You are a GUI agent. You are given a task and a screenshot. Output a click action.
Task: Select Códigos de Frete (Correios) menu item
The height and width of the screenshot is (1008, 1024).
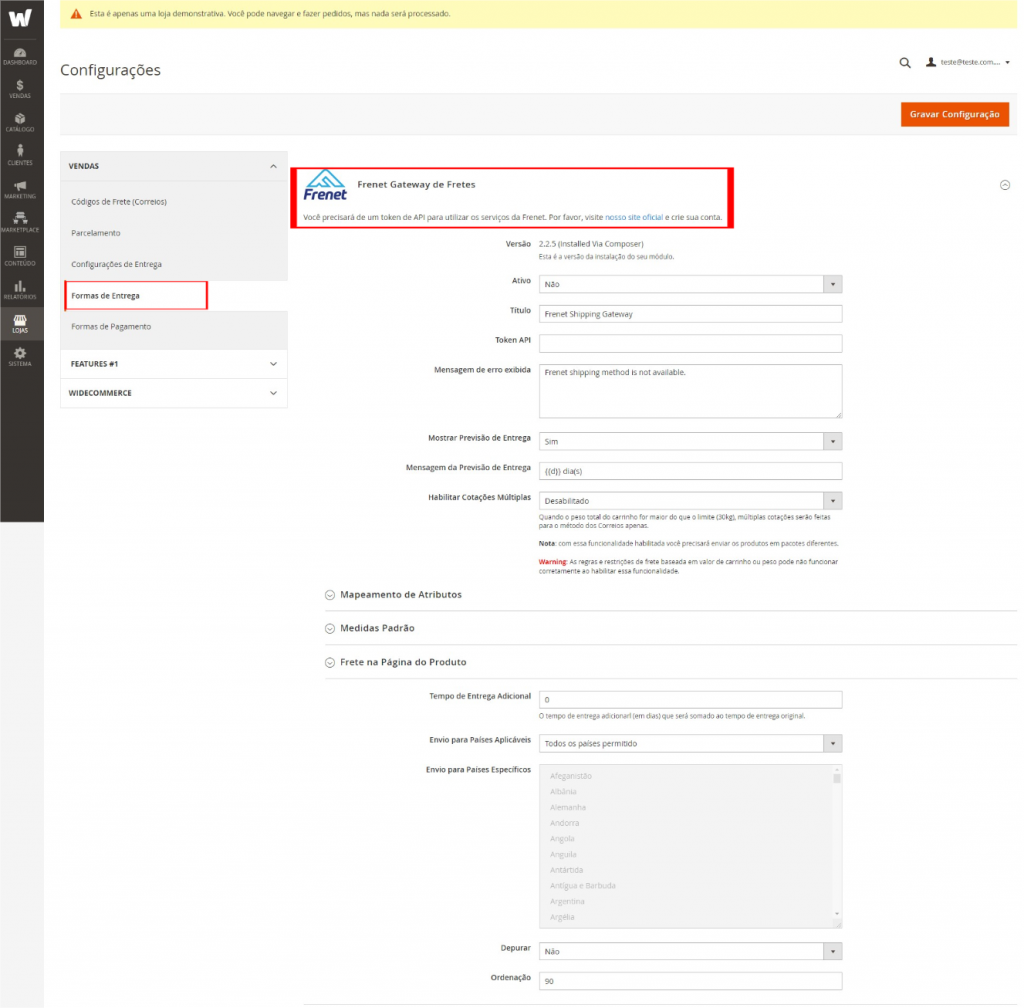119,202
